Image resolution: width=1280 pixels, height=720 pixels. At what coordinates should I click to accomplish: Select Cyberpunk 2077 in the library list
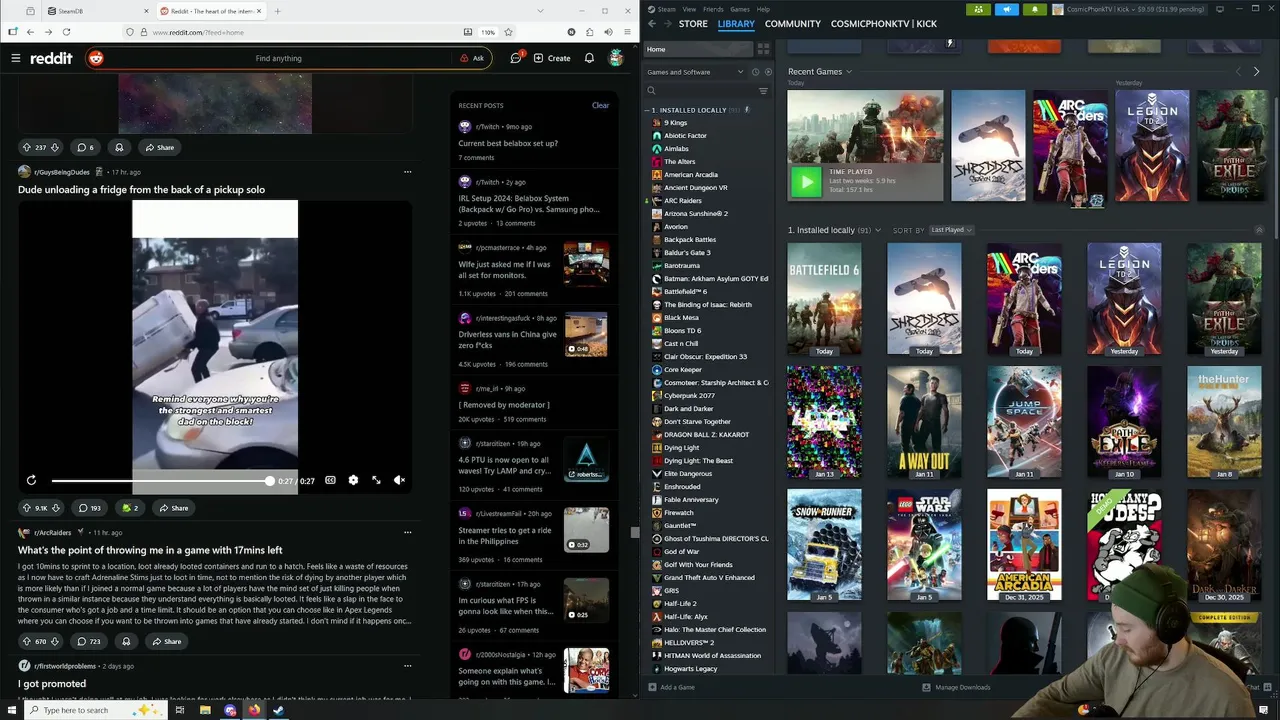click(x=689, y=396)
